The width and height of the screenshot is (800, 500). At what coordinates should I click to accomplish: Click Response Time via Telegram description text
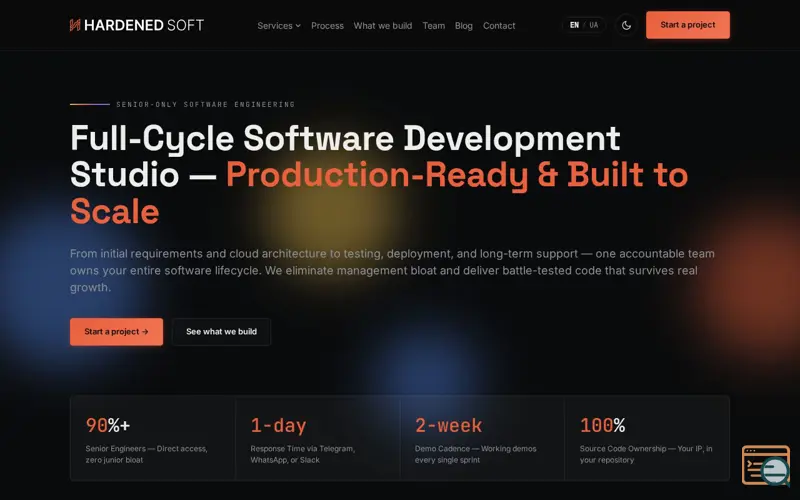[303, 454]
